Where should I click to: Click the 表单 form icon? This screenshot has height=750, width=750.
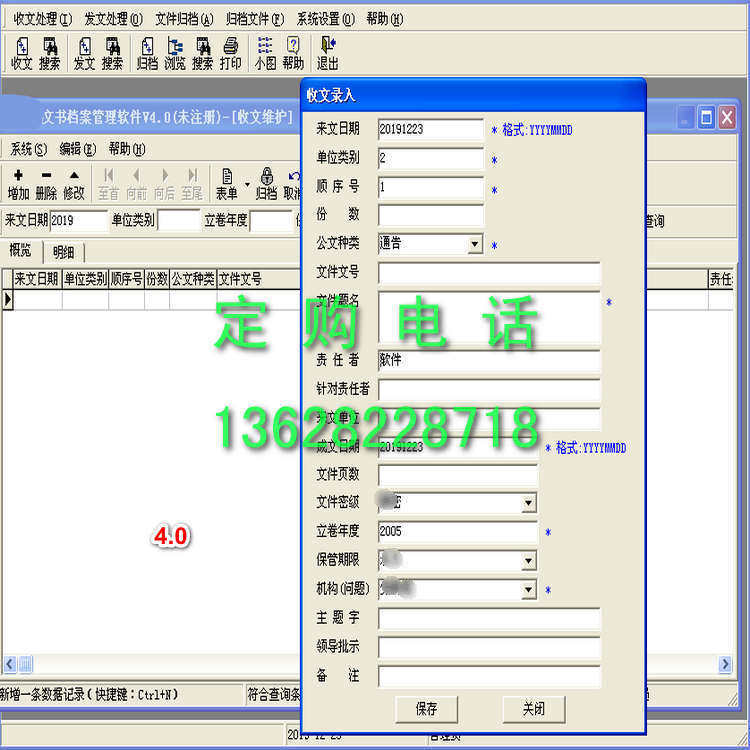[227, 184]
